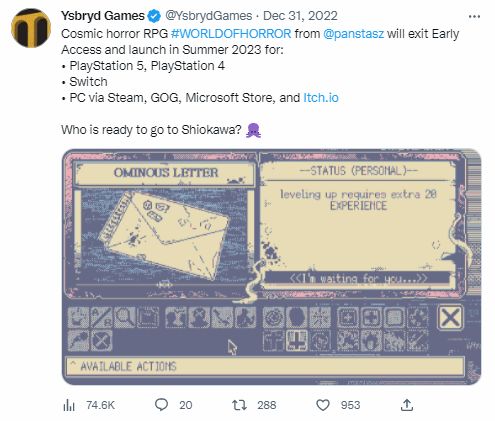
Task: Follow the Itch.io link
Action: (x=321, y=98)
